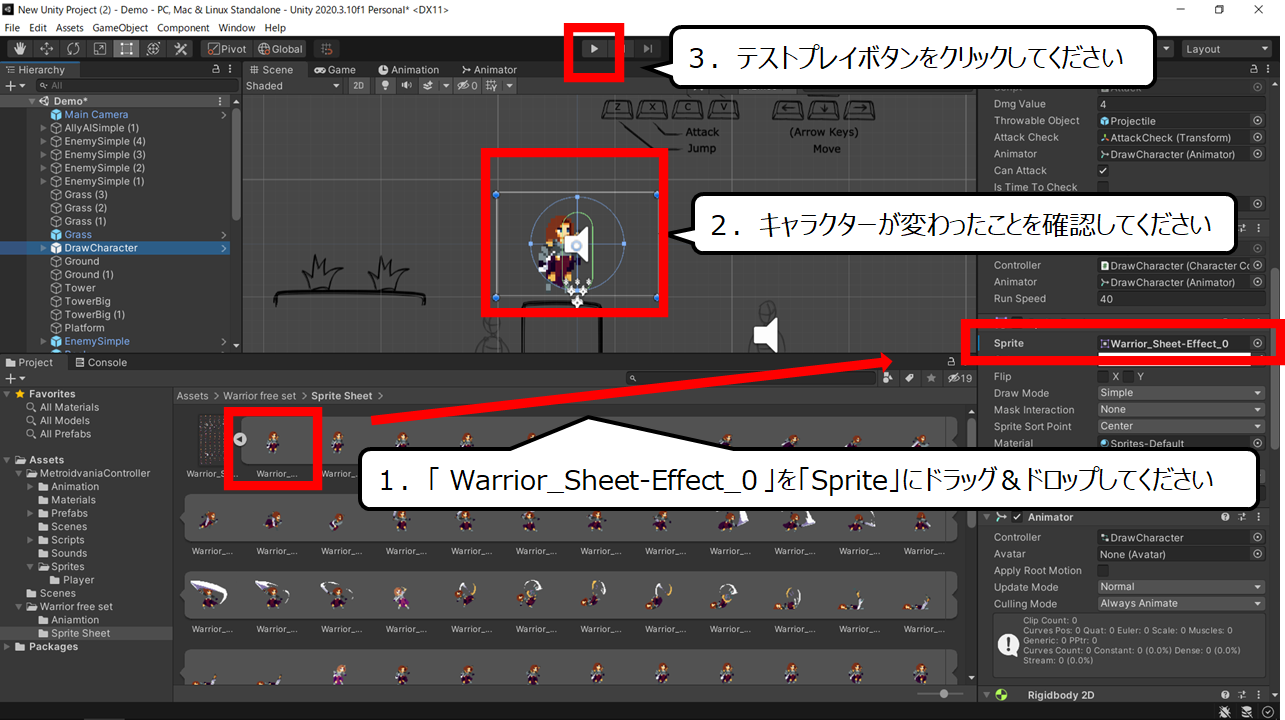Open the Sprite Sort Point dropdown

[1181, 426]
